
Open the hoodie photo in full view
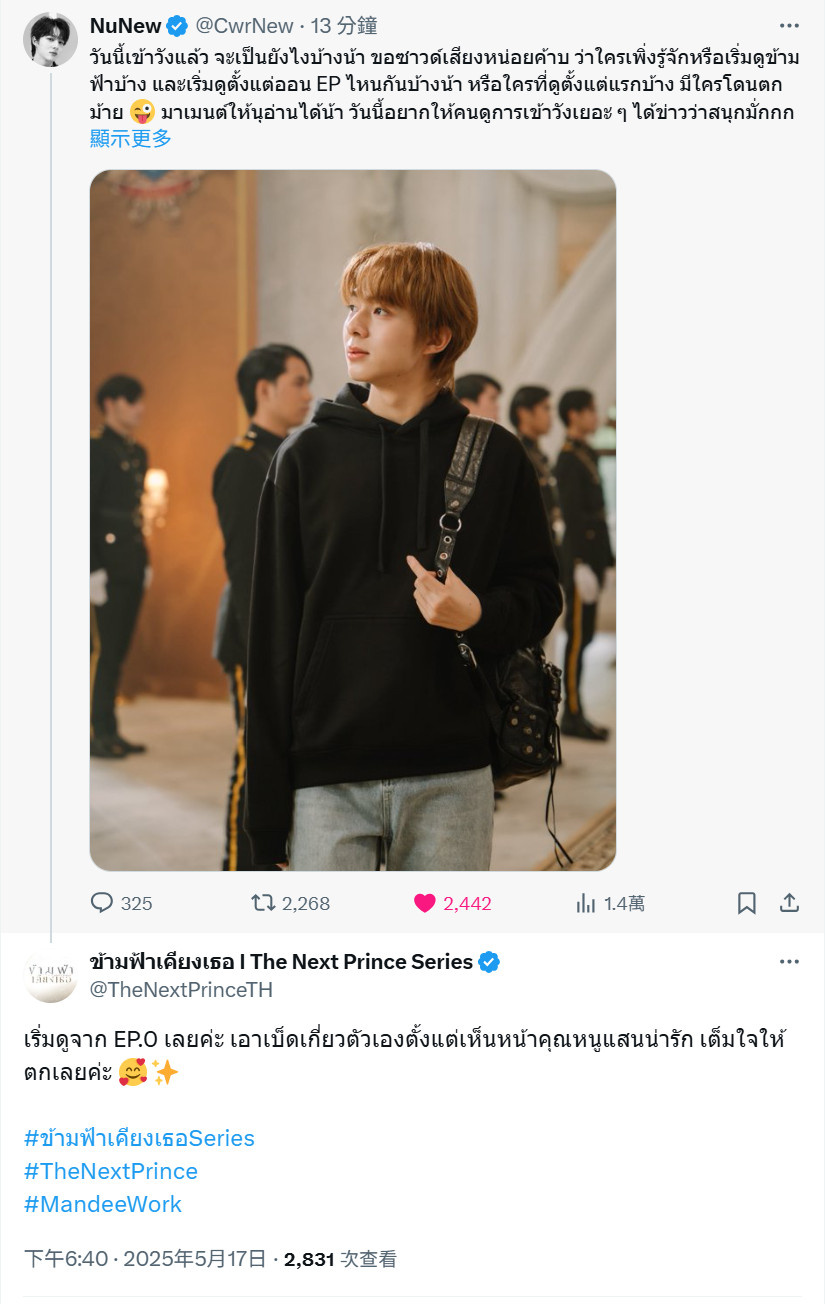click(x=353, y=520)
